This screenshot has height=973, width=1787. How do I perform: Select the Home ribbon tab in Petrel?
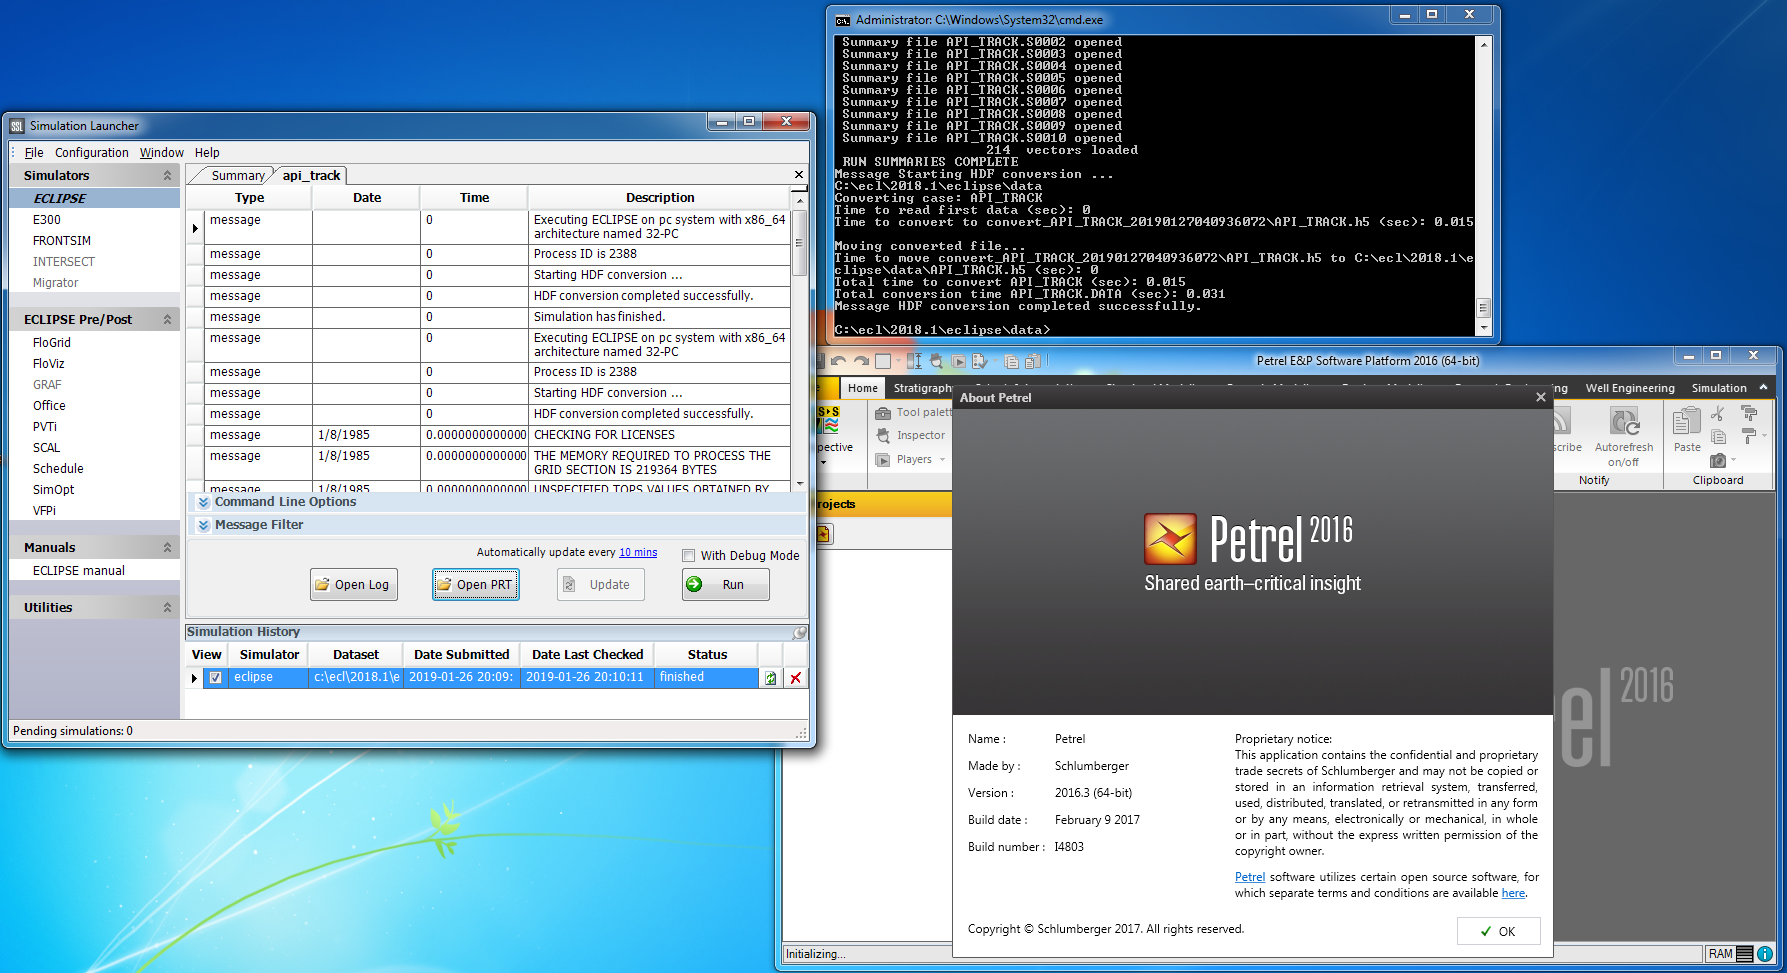coord(862,388)
